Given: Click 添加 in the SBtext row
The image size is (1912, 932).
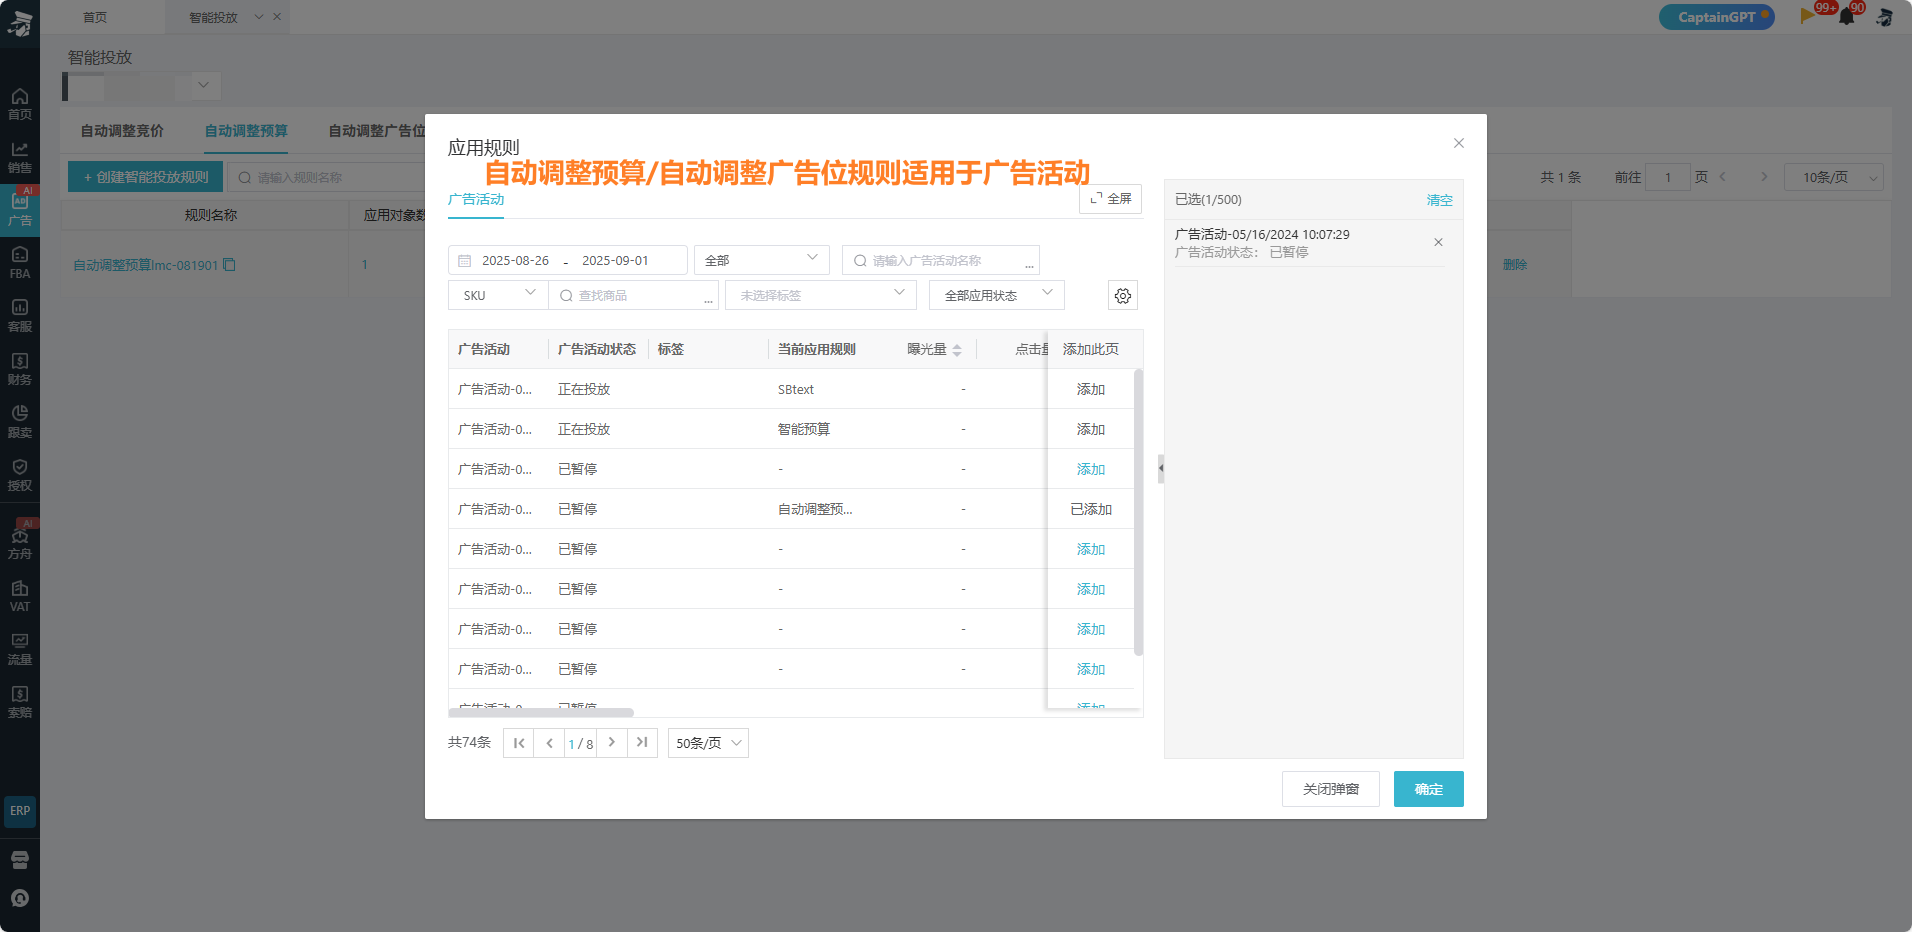Looking at the screenshot, I should 1091,389.
